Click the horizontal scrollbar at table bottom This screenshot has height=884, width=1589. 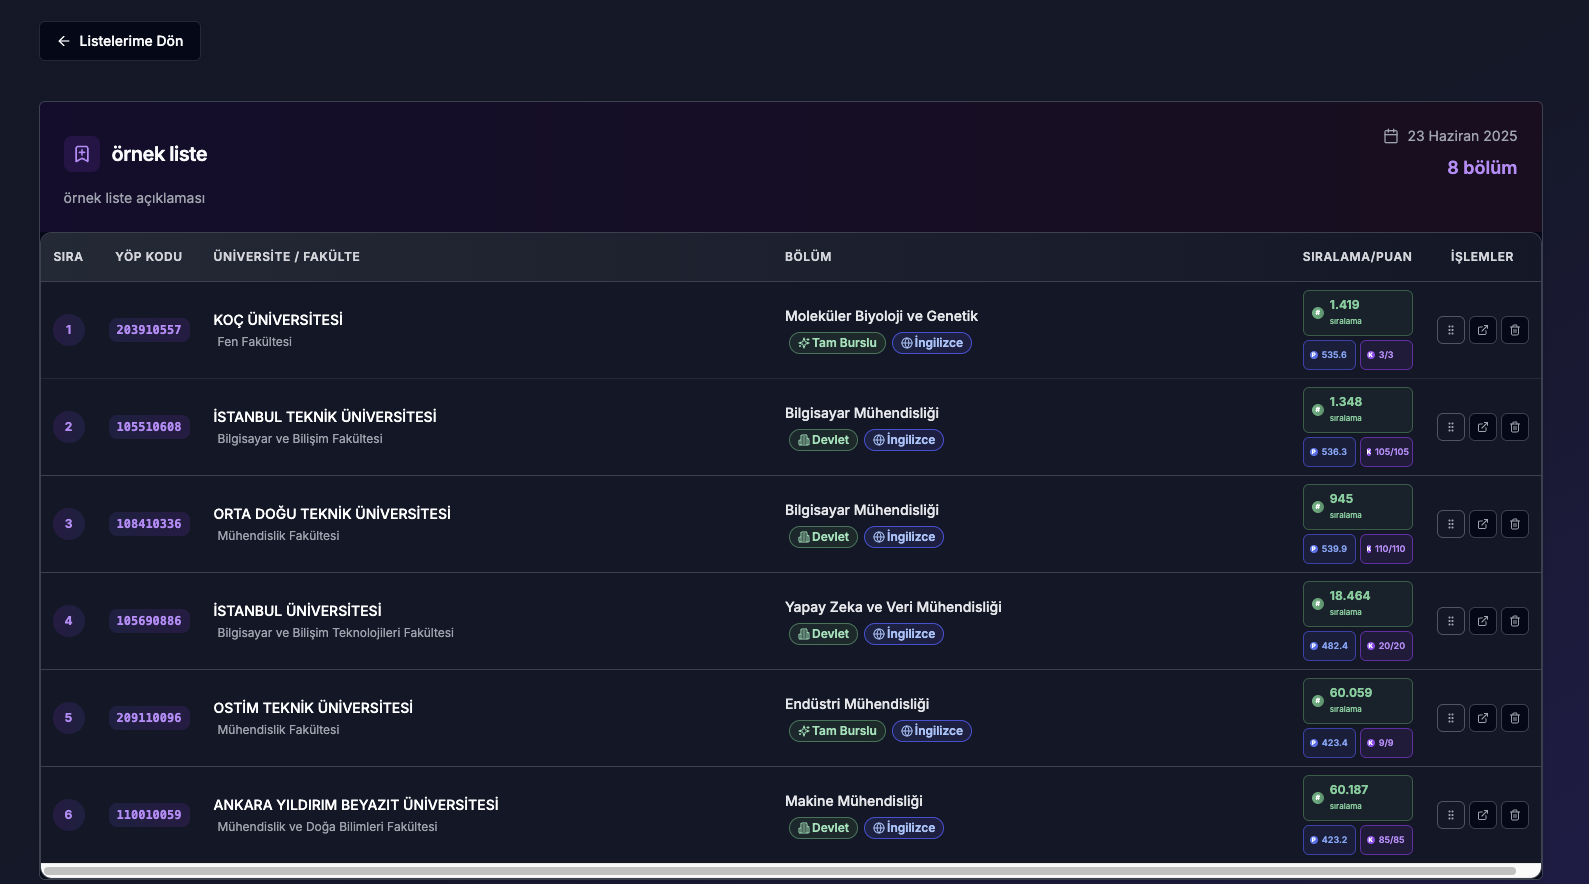coord(779,871)
